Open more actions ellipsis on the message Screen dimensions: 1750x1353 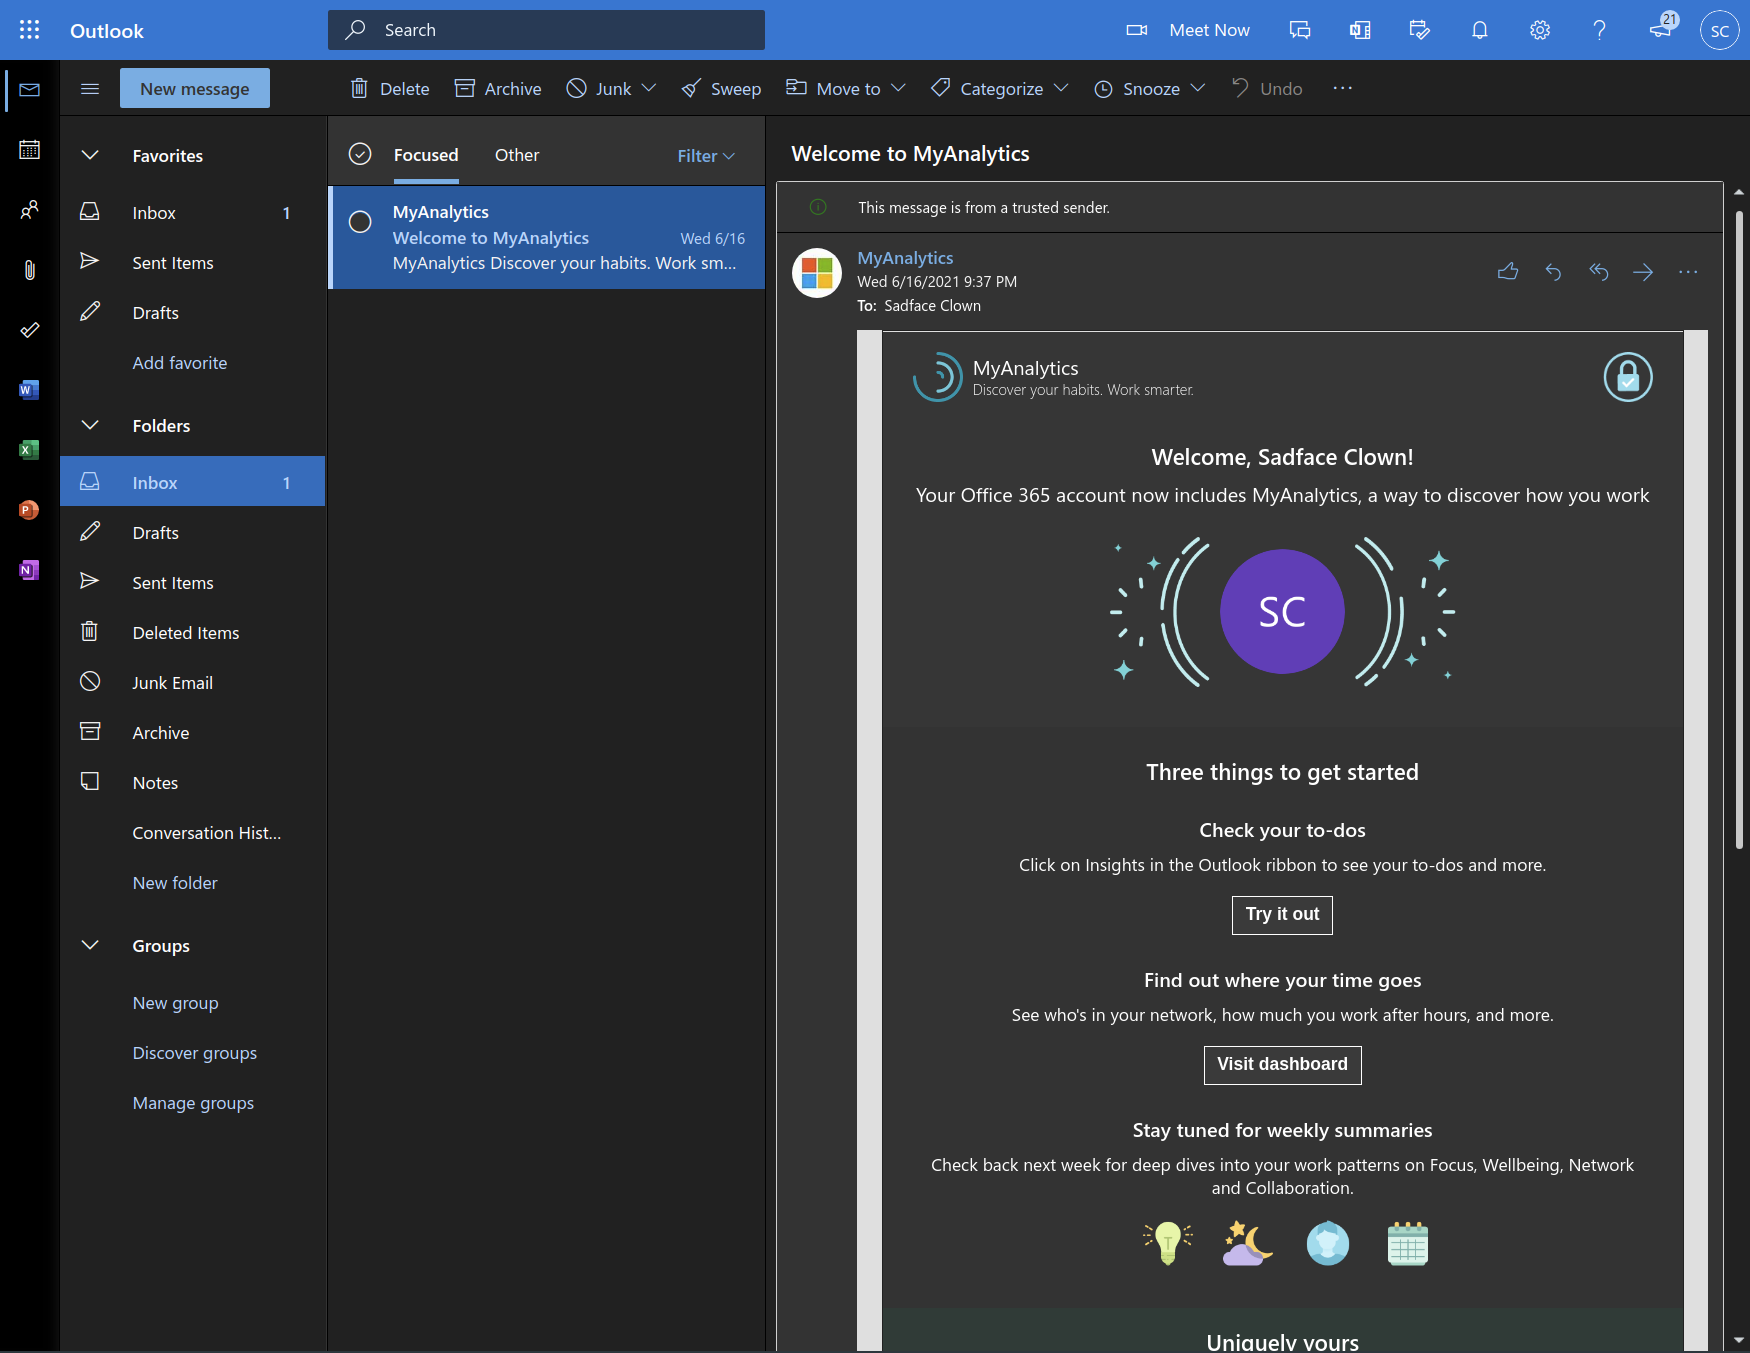click(1688, 271)
